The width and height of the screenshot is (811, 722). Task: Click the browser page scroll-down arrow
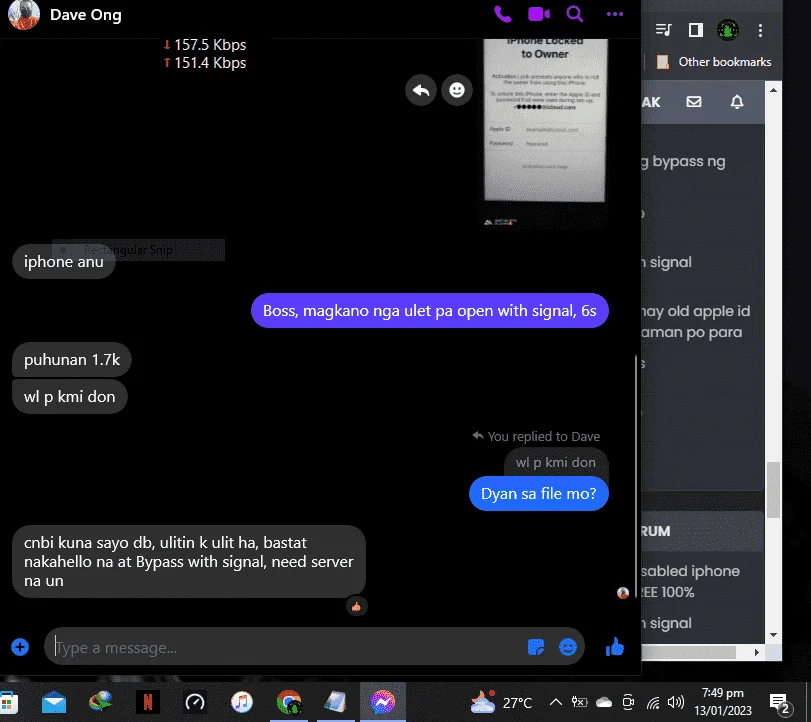pos(773,635)
